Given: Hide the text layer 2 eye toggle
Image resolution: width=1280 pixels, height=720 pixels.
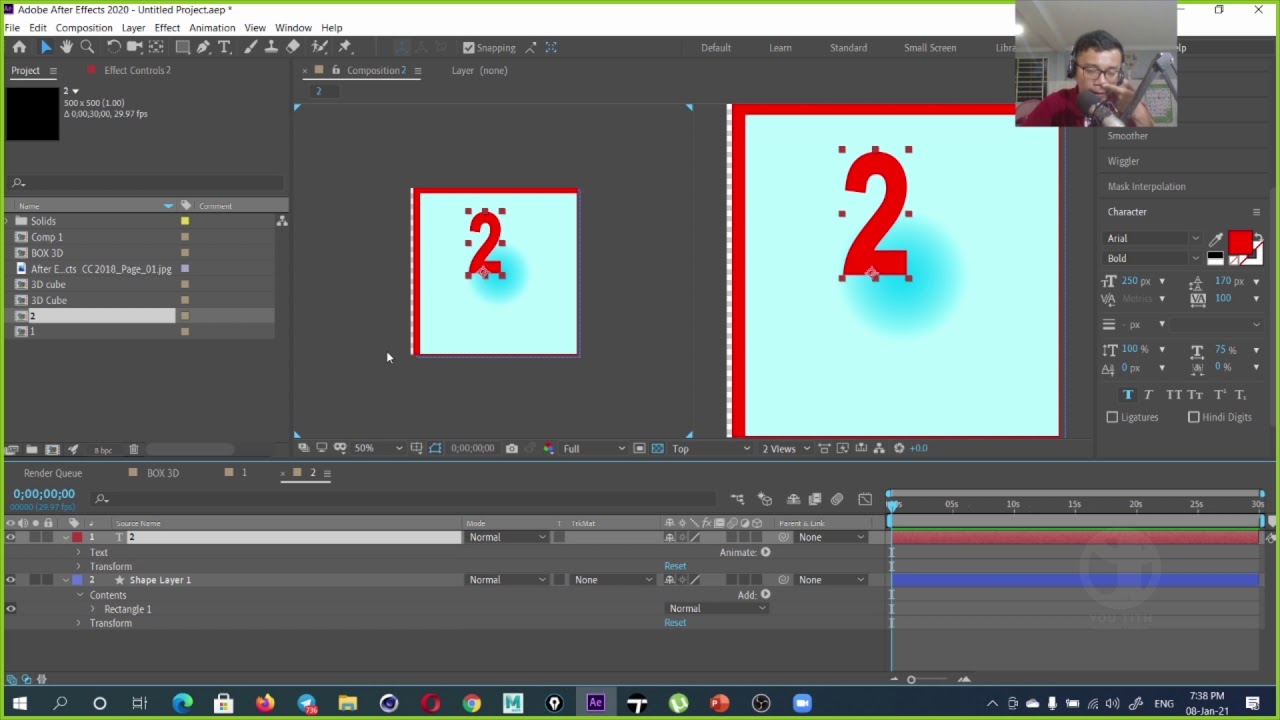Looking at the screenshot, I should click(x=11, y=538).
